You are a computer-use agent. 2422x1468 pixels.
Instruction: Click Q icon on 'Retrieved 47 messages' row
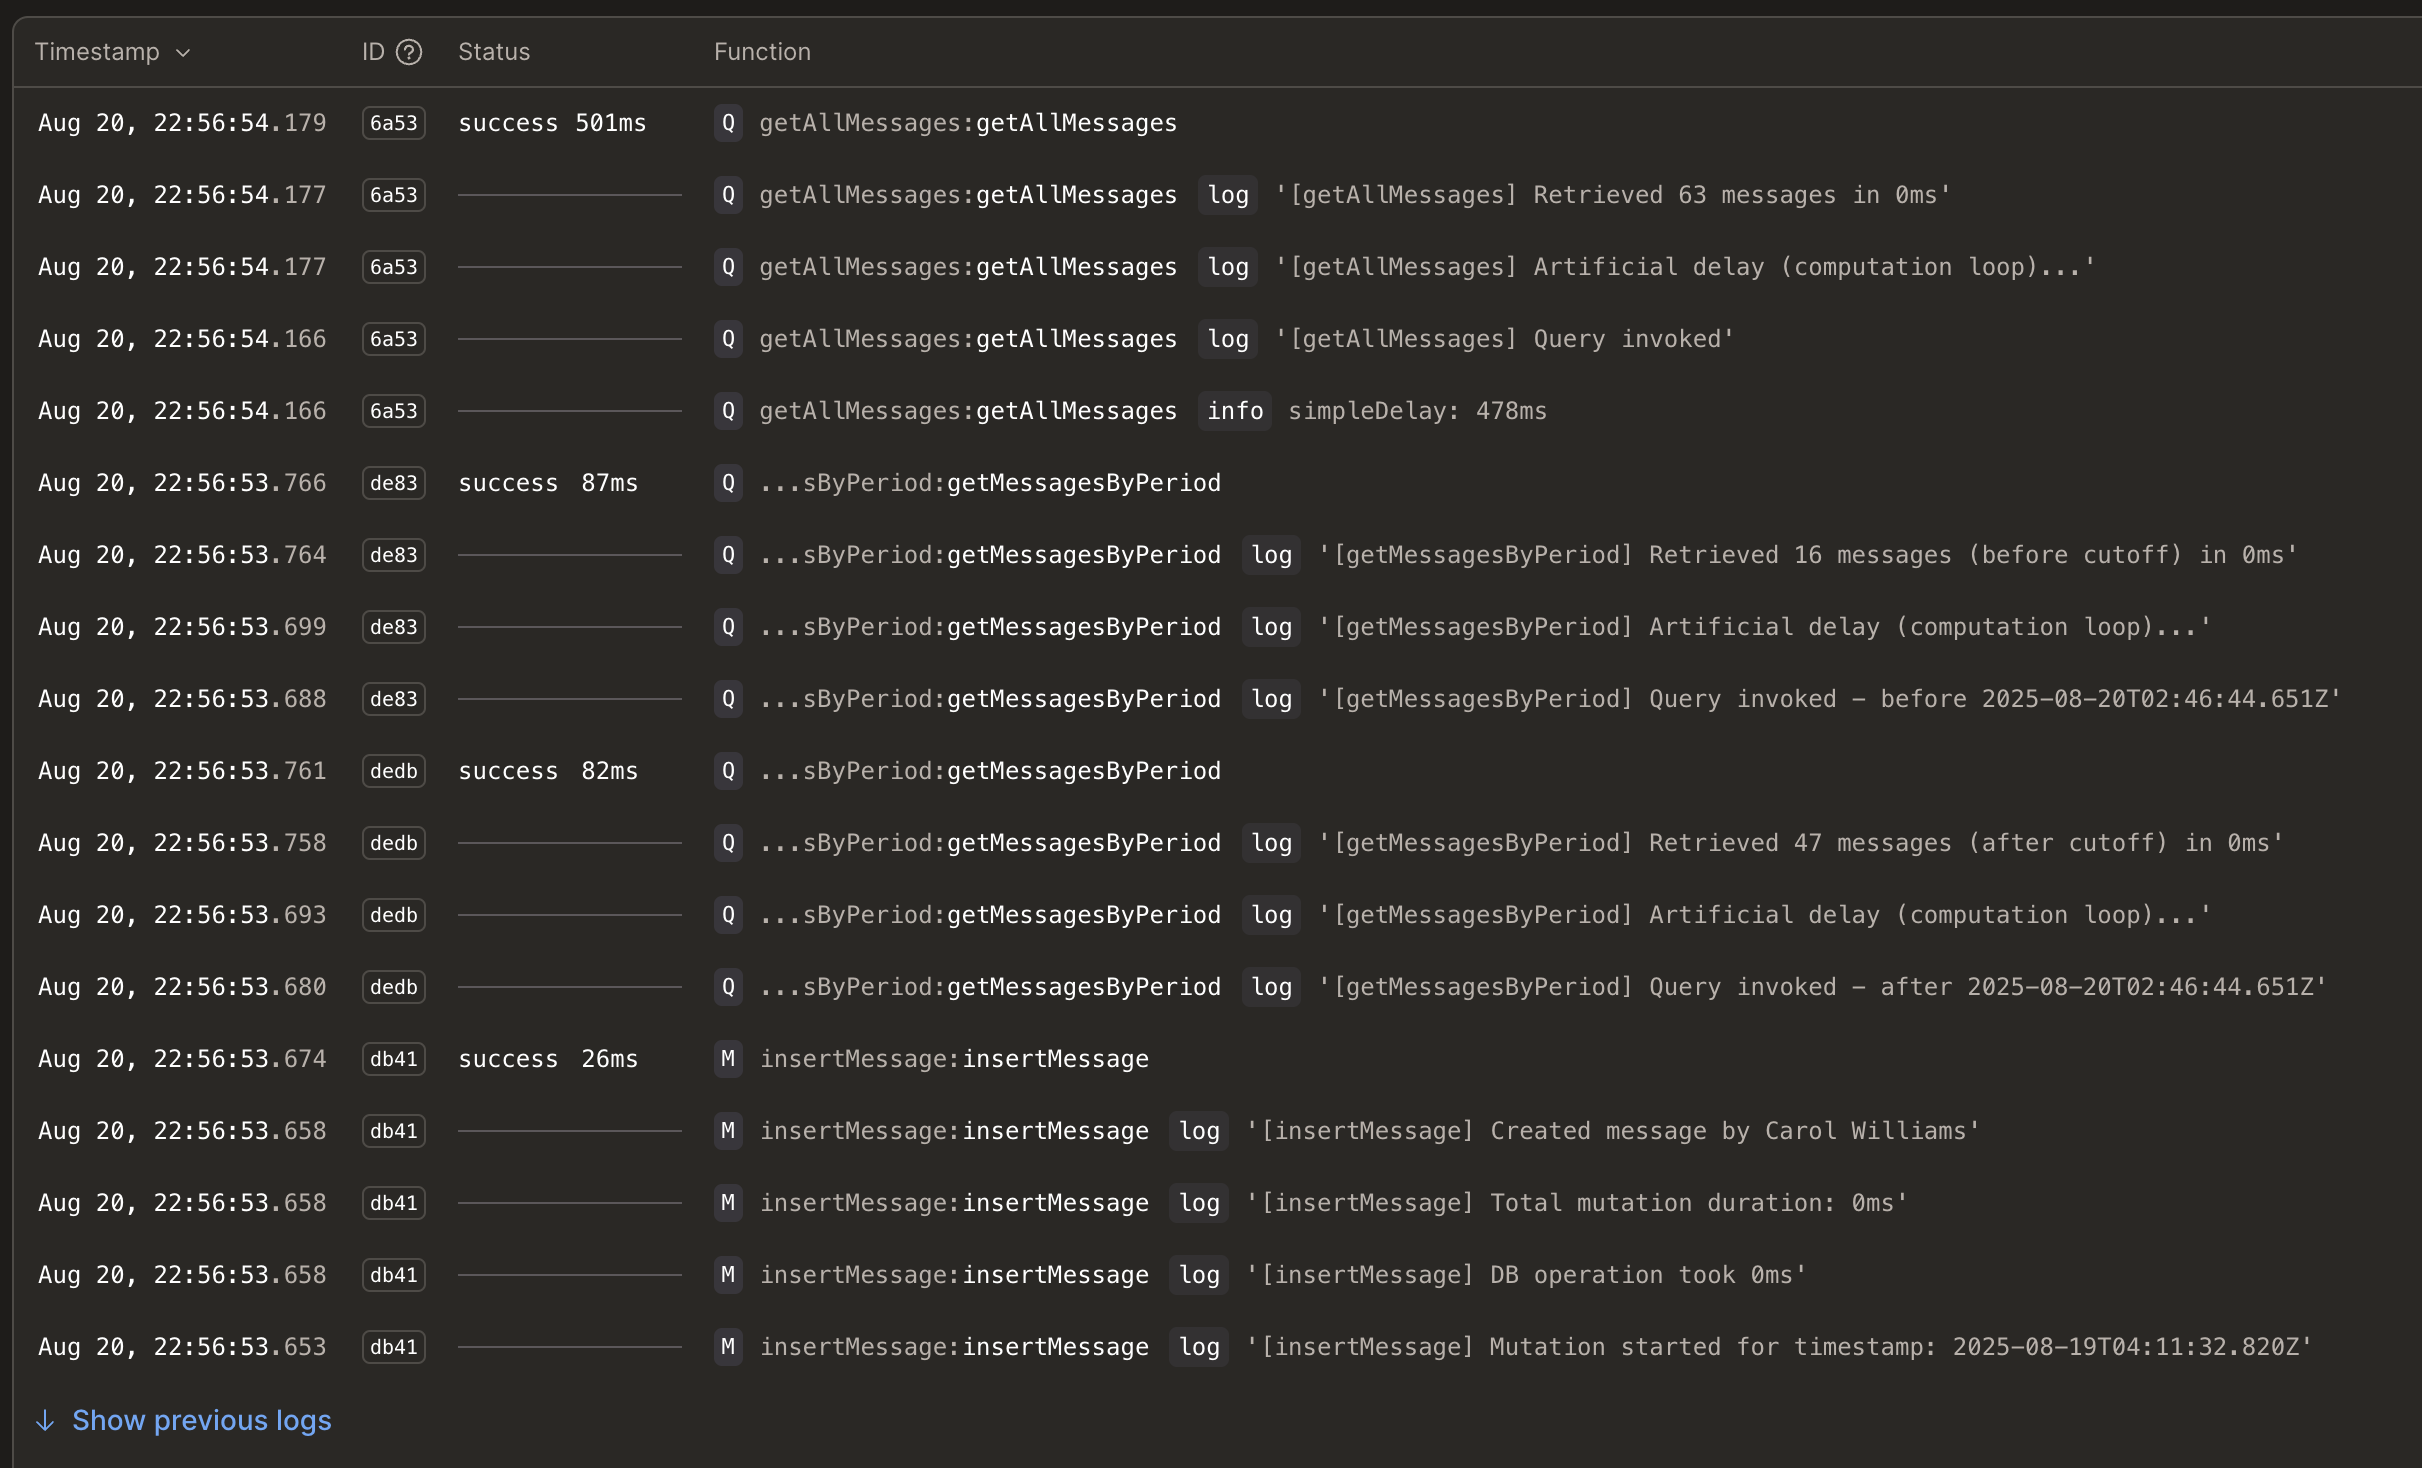coord(728,843)
